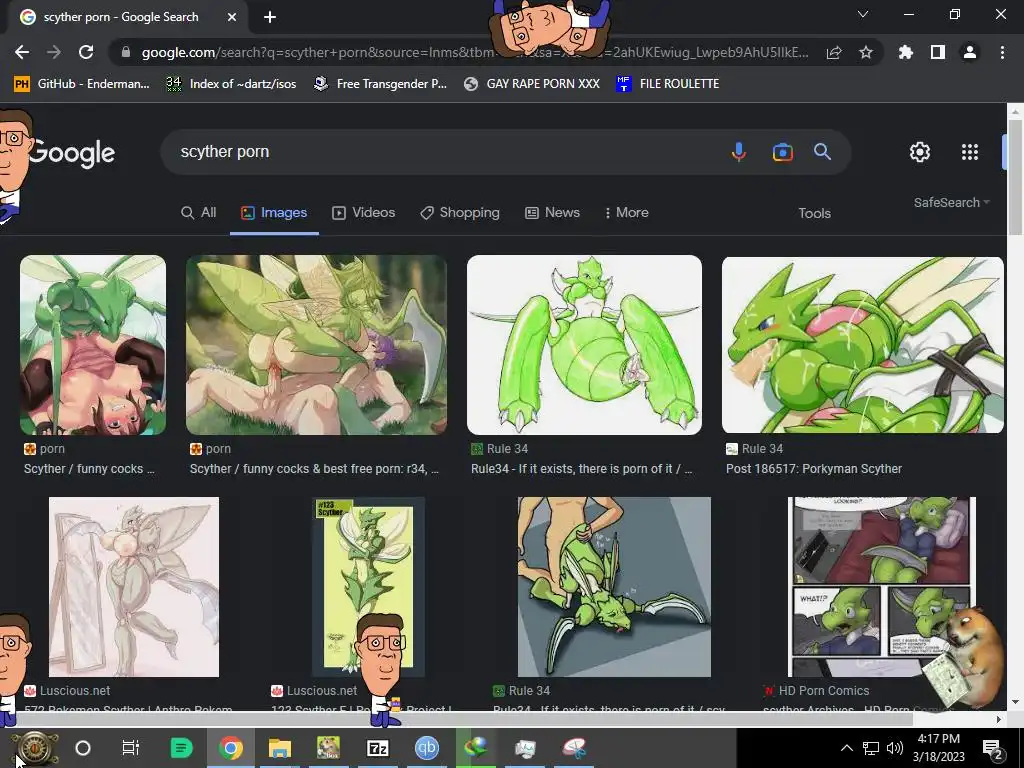Viewport: 1024px width, 768px height.
Task: Select the Images tab
Action: click(274, 213)
